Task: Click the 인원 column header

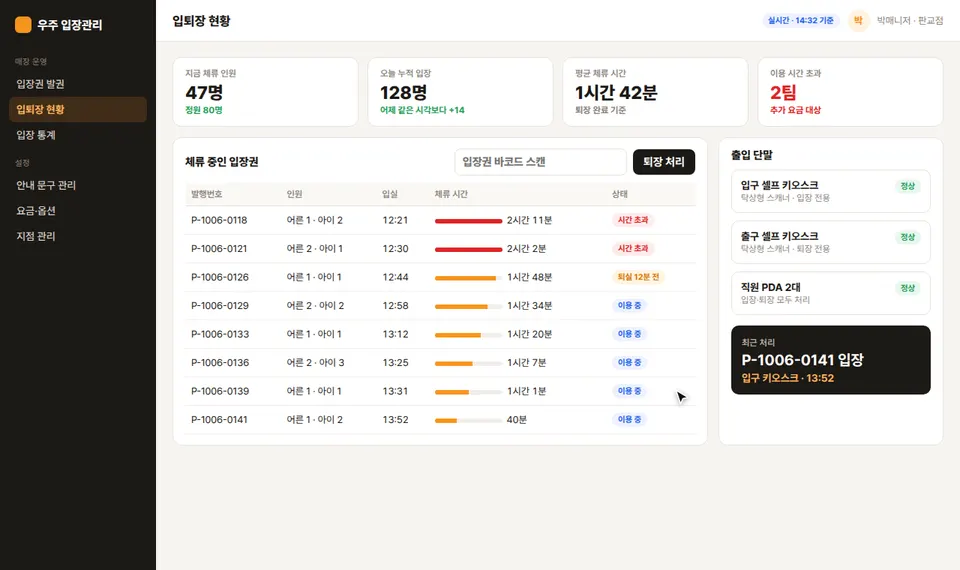Action: click(x=294, y=194)
